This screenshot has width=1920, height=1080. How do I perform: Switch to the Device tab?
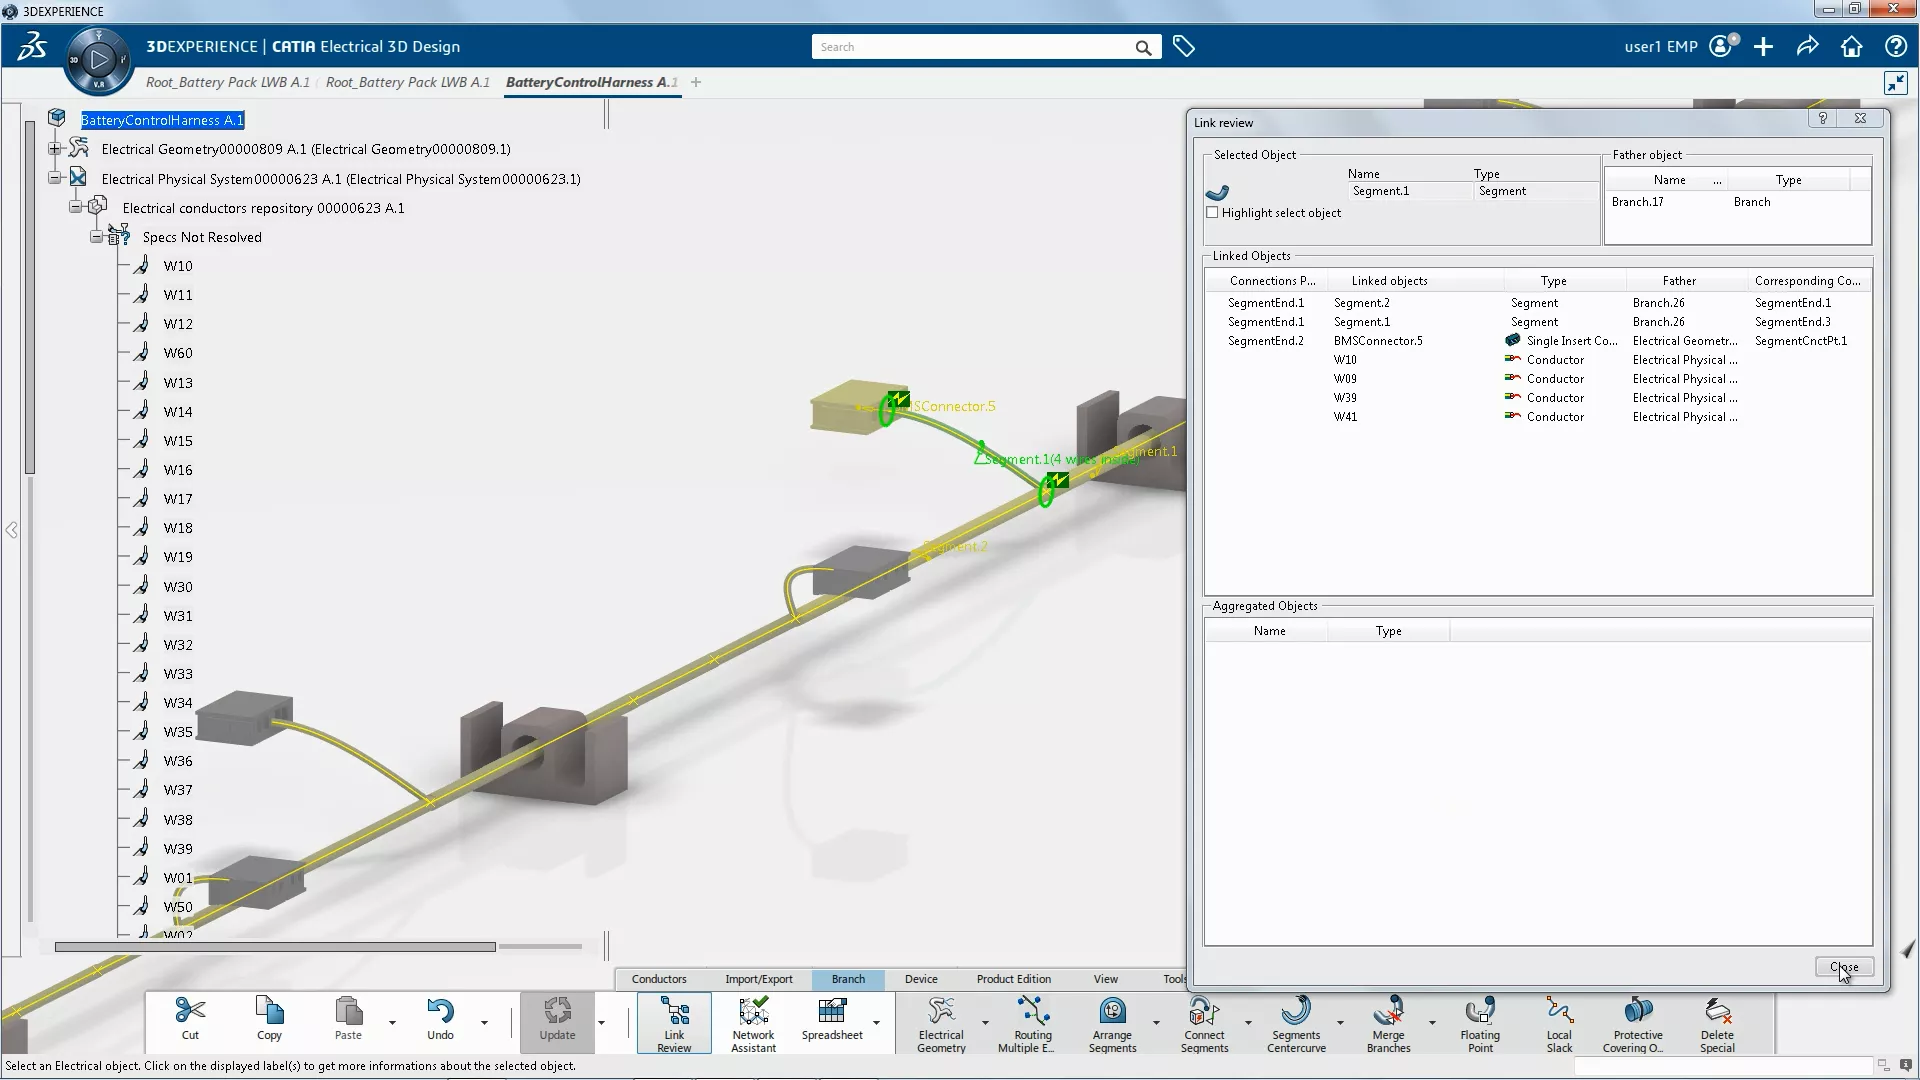click(x=921, y=979)
